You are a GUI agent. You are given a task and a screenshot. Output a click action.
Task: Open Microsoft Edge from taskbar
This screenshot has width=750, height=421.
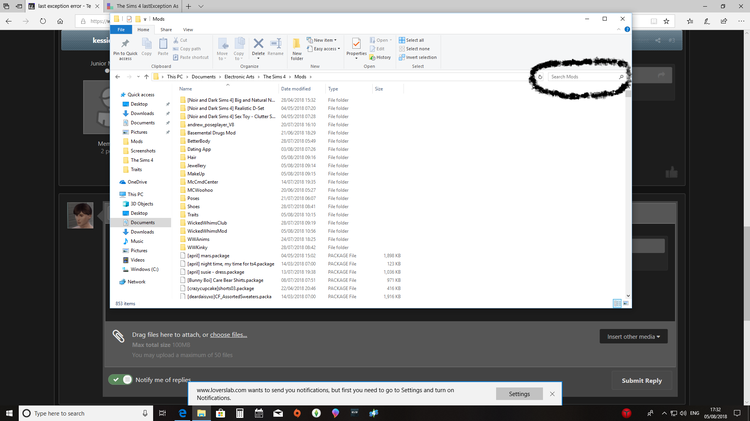[x=182, y=413]
